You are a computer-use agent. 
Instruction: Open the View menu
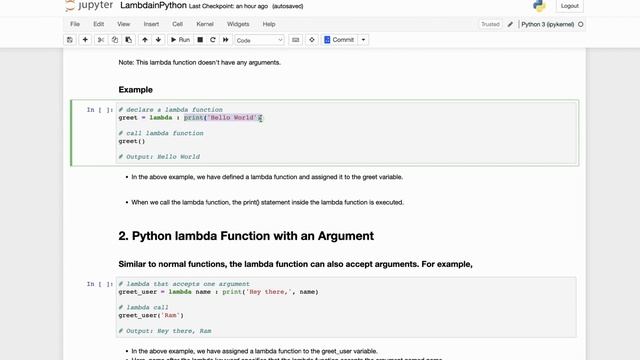(123, 24)
